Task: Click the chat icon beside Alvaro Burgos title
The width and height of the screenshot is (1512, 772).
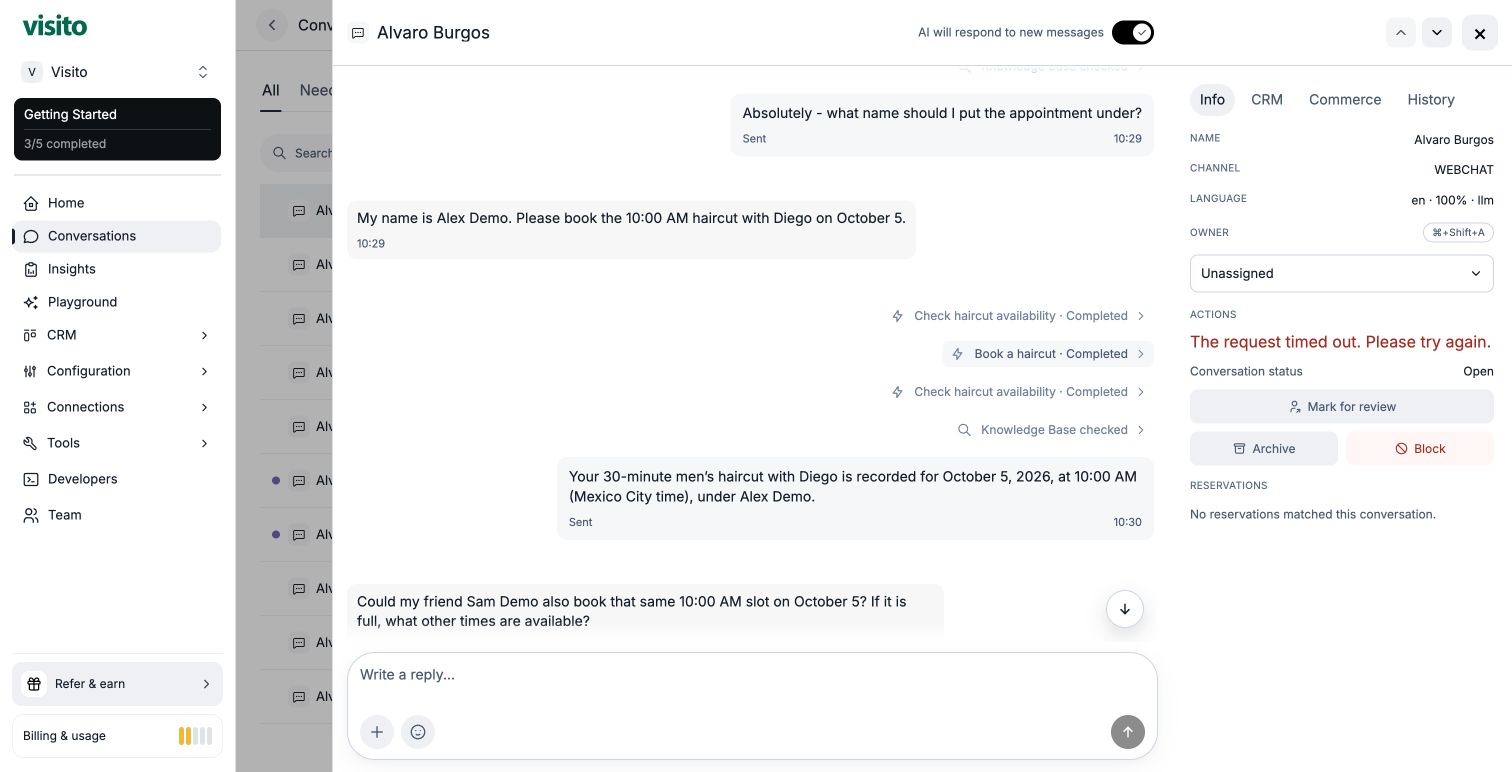Action: (x=357, y=33)
